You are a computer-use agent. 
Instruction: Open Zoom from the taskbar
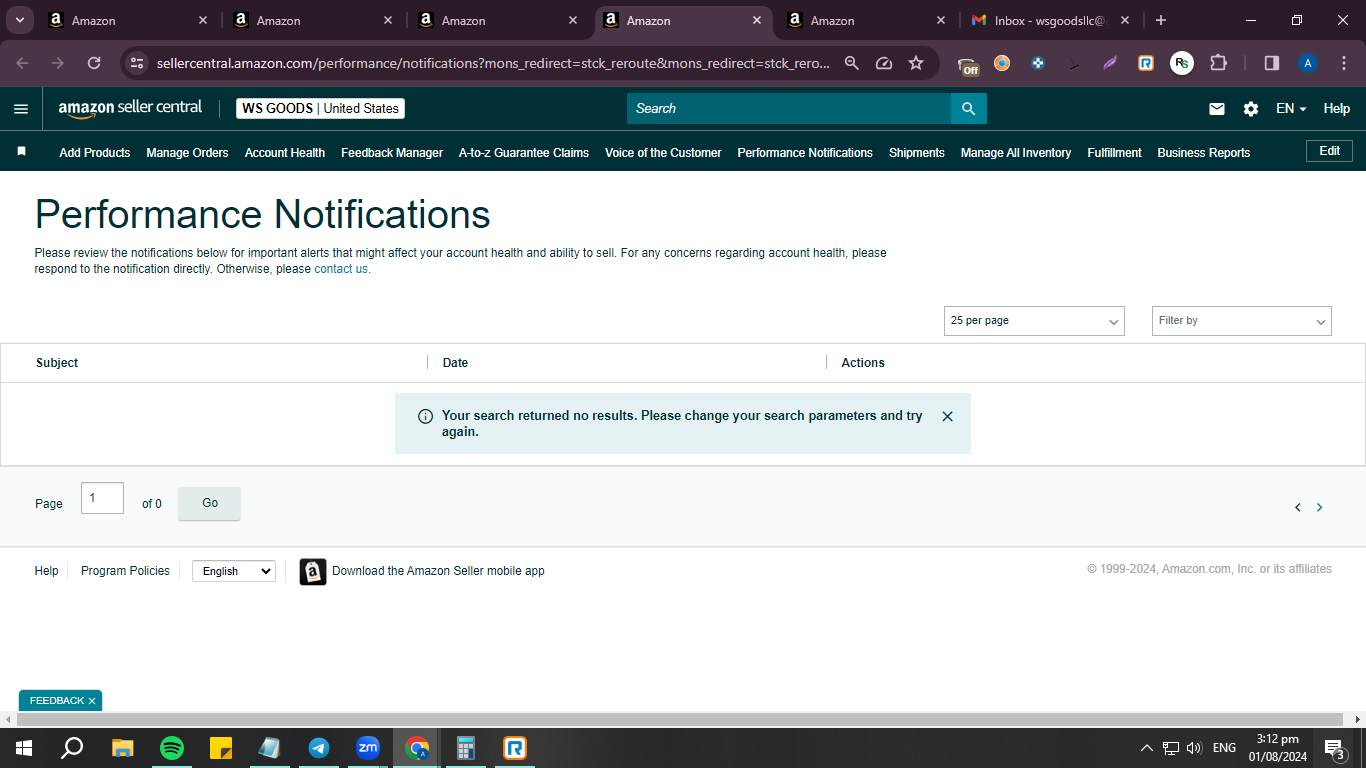[368, 748]
